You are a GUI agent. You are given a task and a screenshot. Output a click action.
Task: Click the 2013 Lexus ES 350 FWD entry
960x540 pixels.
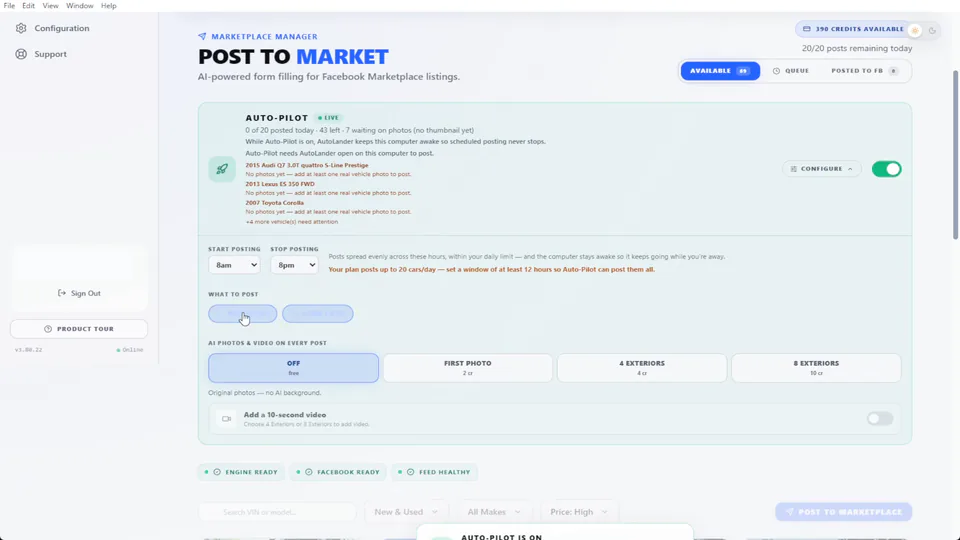pyautogui.click(x=280, y=184)
